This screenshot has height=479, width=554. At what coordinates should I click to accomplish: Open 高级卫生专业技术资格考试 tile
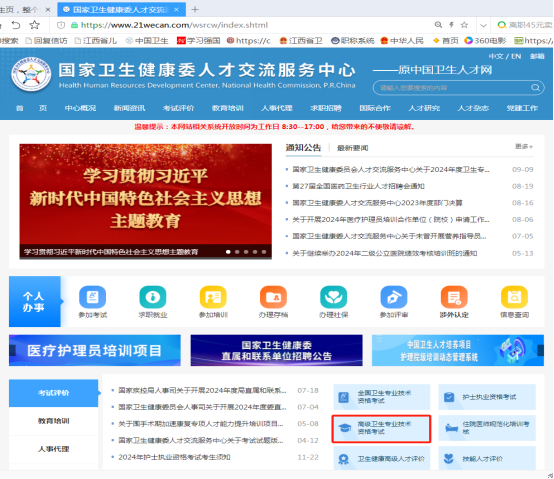pos(382,428)
